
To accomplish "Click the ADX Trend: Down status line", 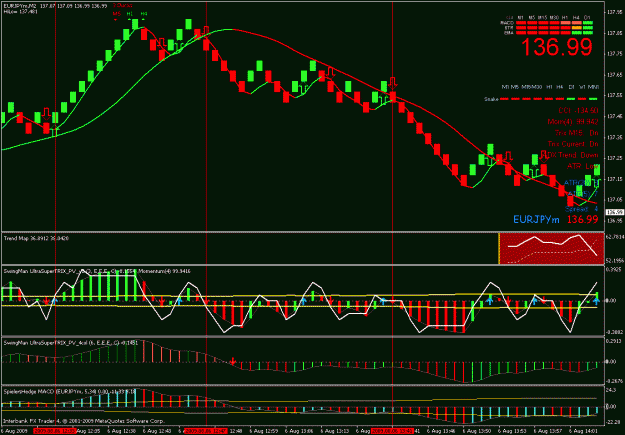I will tap(570, 155).
